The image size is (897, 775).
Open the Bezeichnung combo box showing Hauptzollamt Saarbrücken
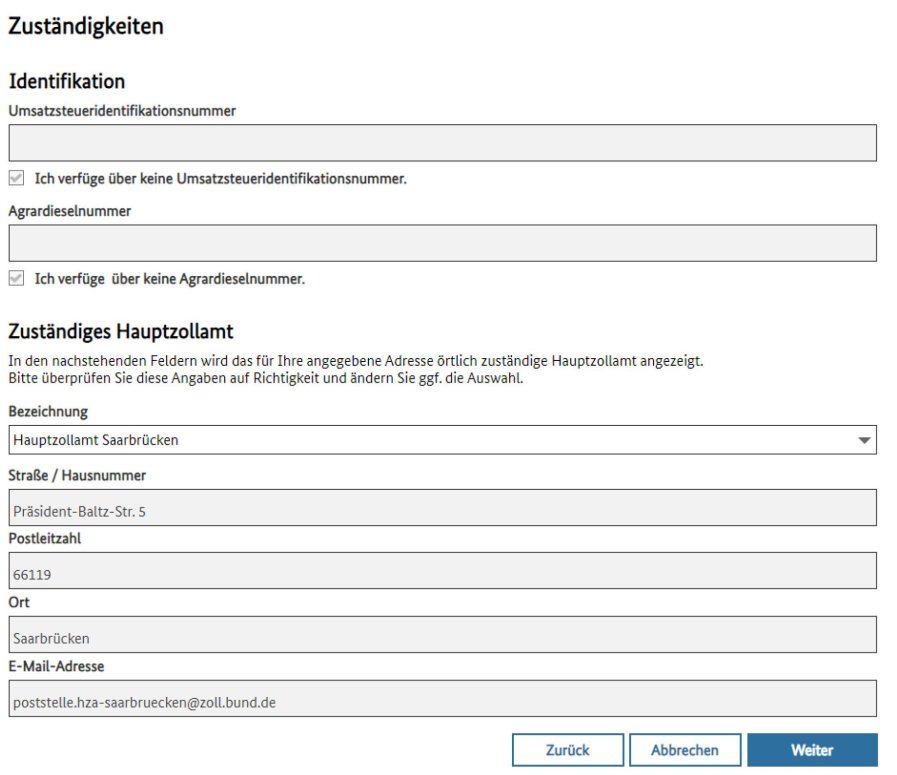(430, 440)
